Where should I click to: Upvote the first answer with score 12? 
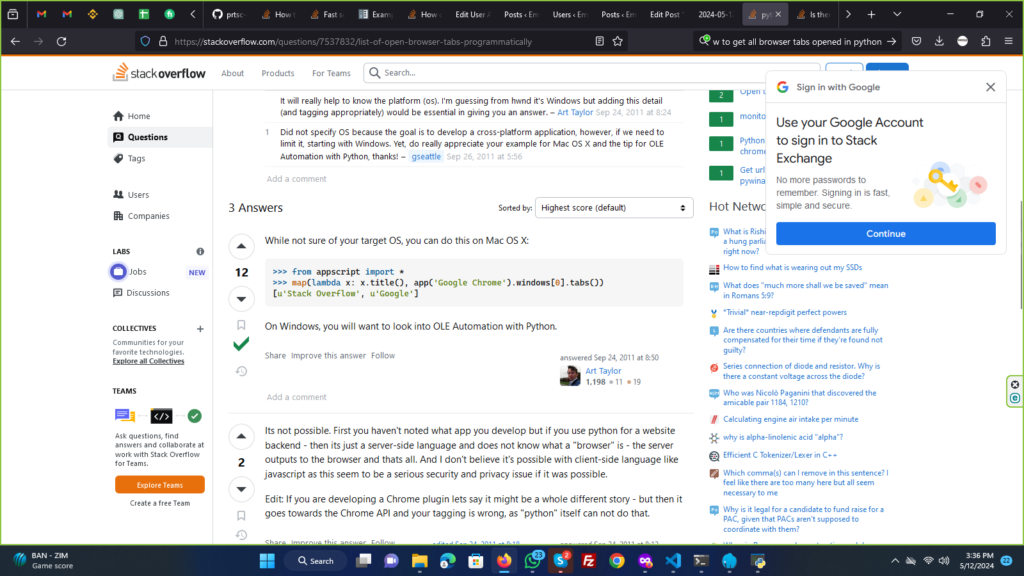tap(241, 246)
